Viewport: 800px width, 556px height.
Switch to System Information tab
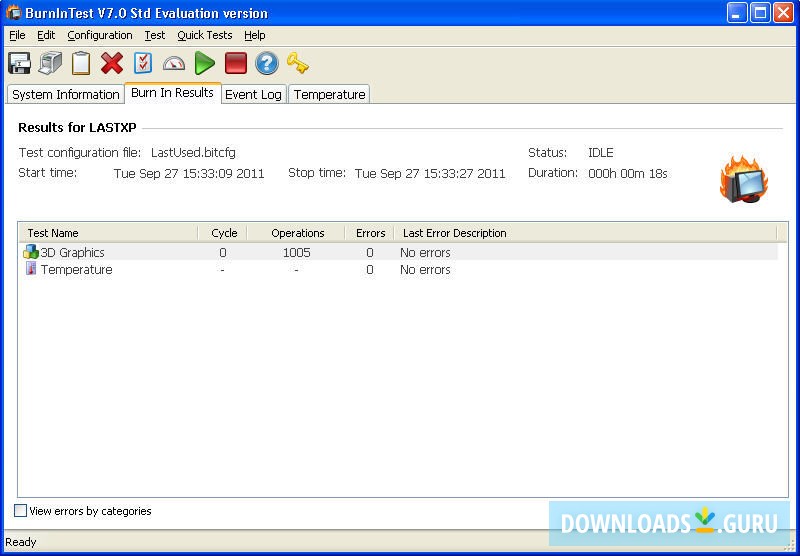tap(66, 94)
